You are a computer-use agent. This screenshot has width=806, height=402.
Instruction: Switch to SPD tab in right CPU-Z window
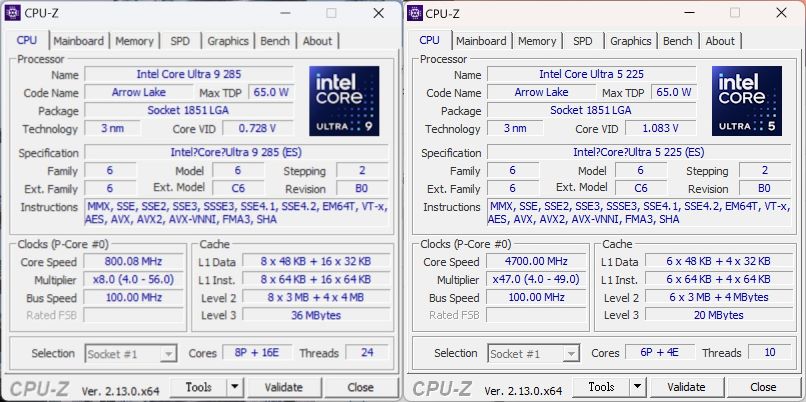click(582, 41)
